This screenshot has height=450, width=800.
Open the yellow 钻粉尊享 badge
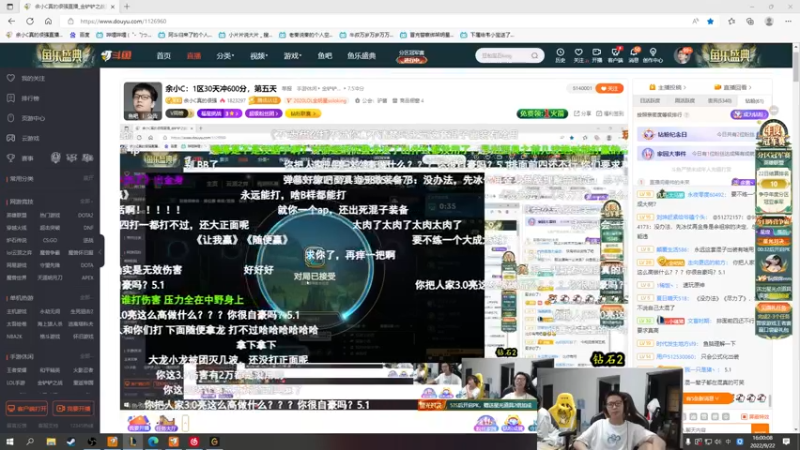pyautogui.click(x=302, y=113)
